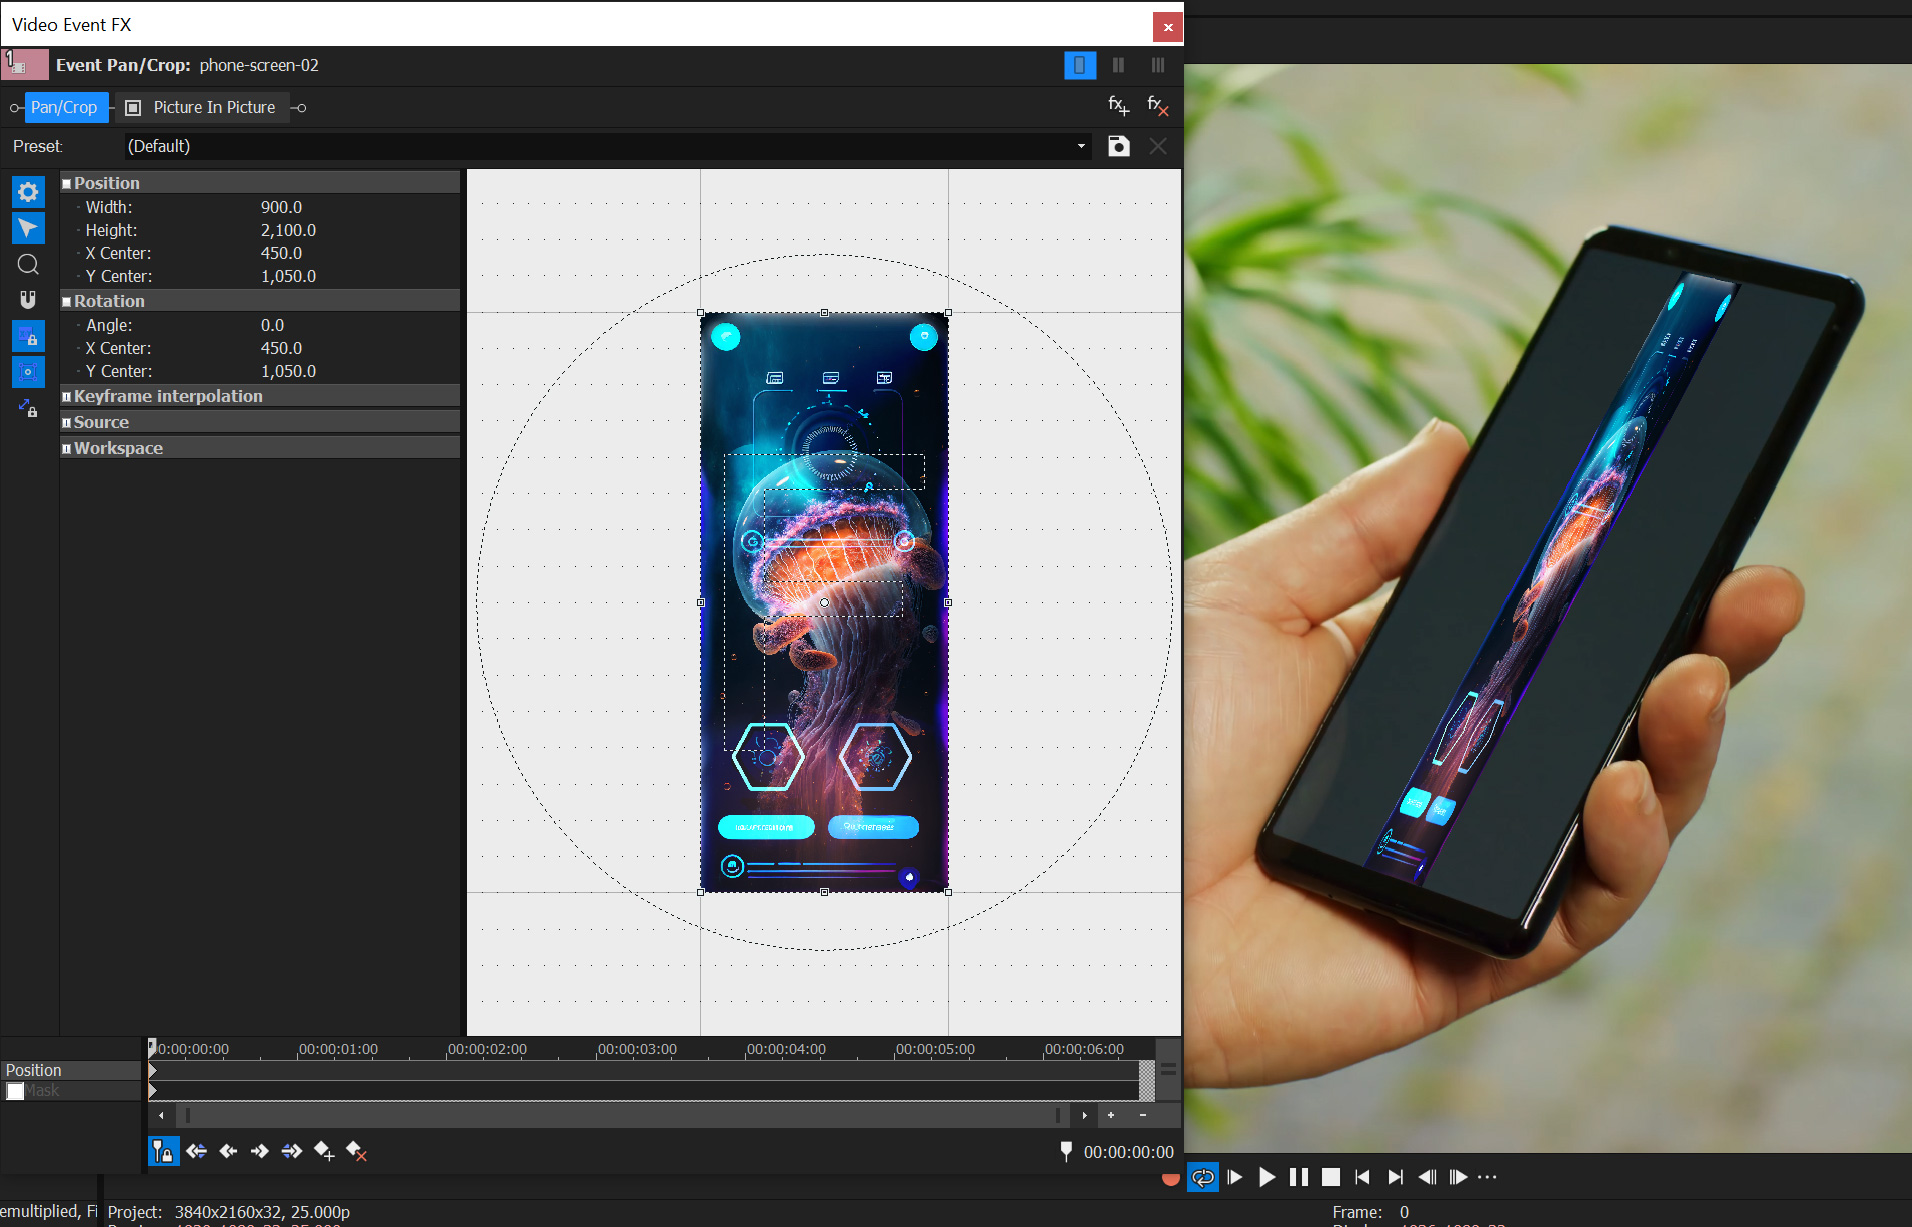Expand the Keyframe interpolation section

tap(67, 397)
